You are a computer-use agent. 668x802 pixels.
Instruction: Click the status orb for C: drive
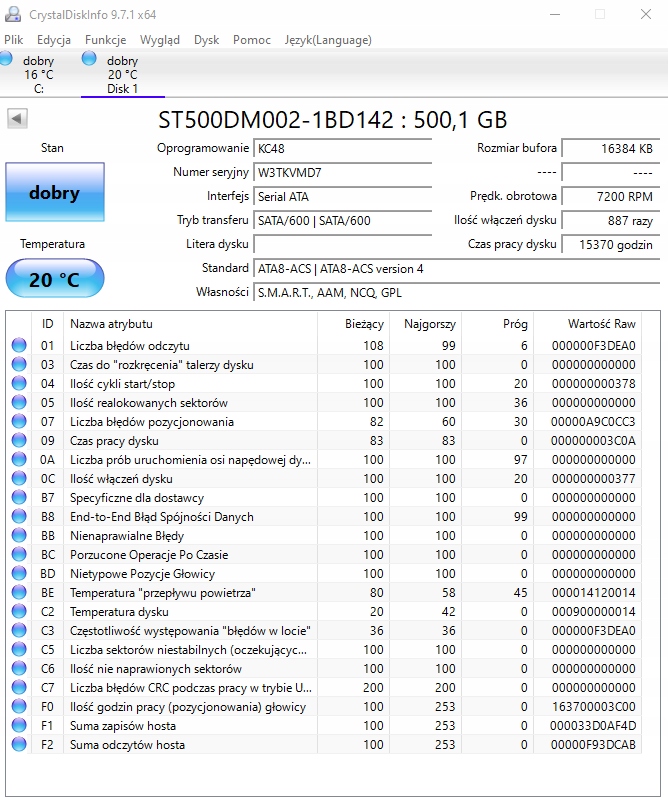[7, 58]
